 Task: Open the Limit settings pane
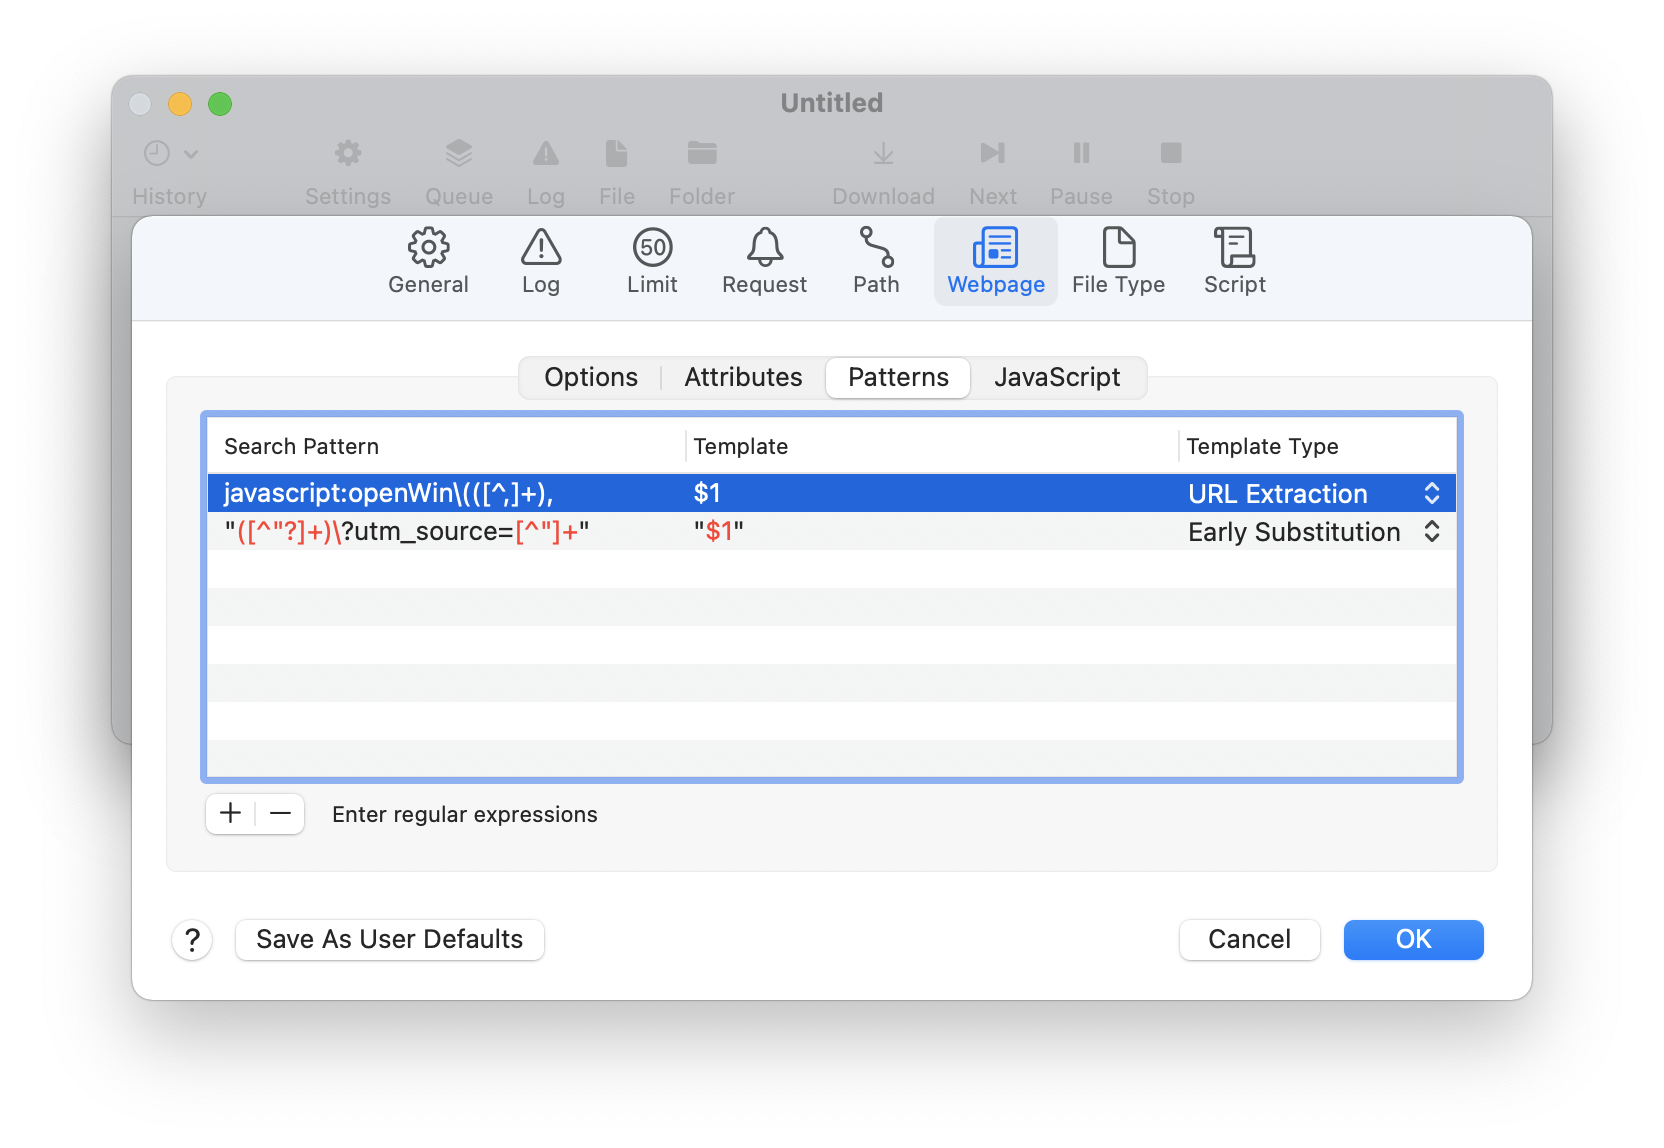[x=652, y=261]
